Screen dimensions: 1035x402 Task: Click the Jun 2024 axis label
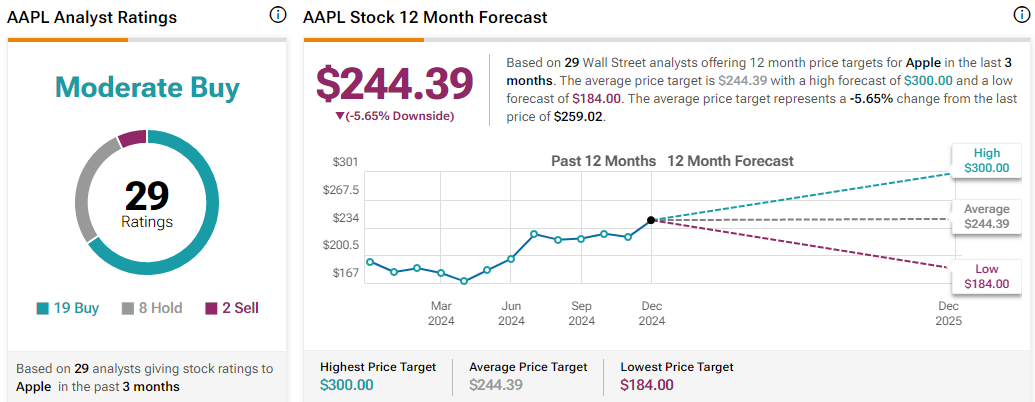click(x=511, y=312)
